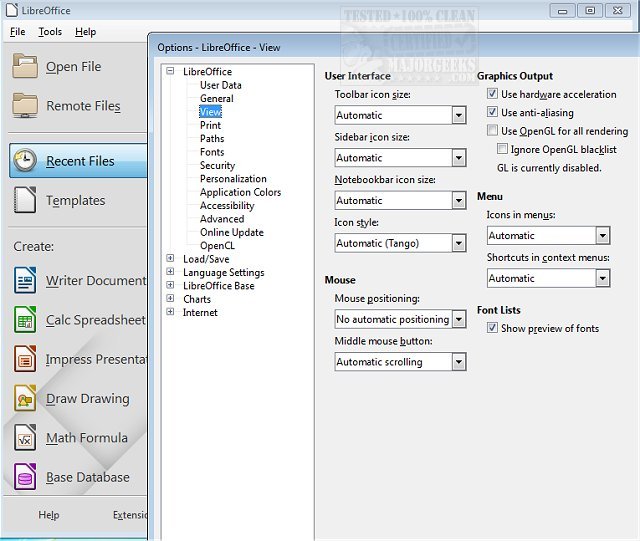Create a new Draw Drawing
The height and width of the screenshot is (541, 640).
(88, 398)
